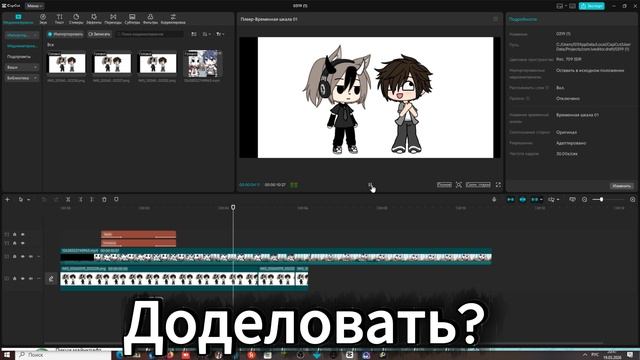Open the Стикеры tab
640x360 pixels.
click(x=76, y=19)
